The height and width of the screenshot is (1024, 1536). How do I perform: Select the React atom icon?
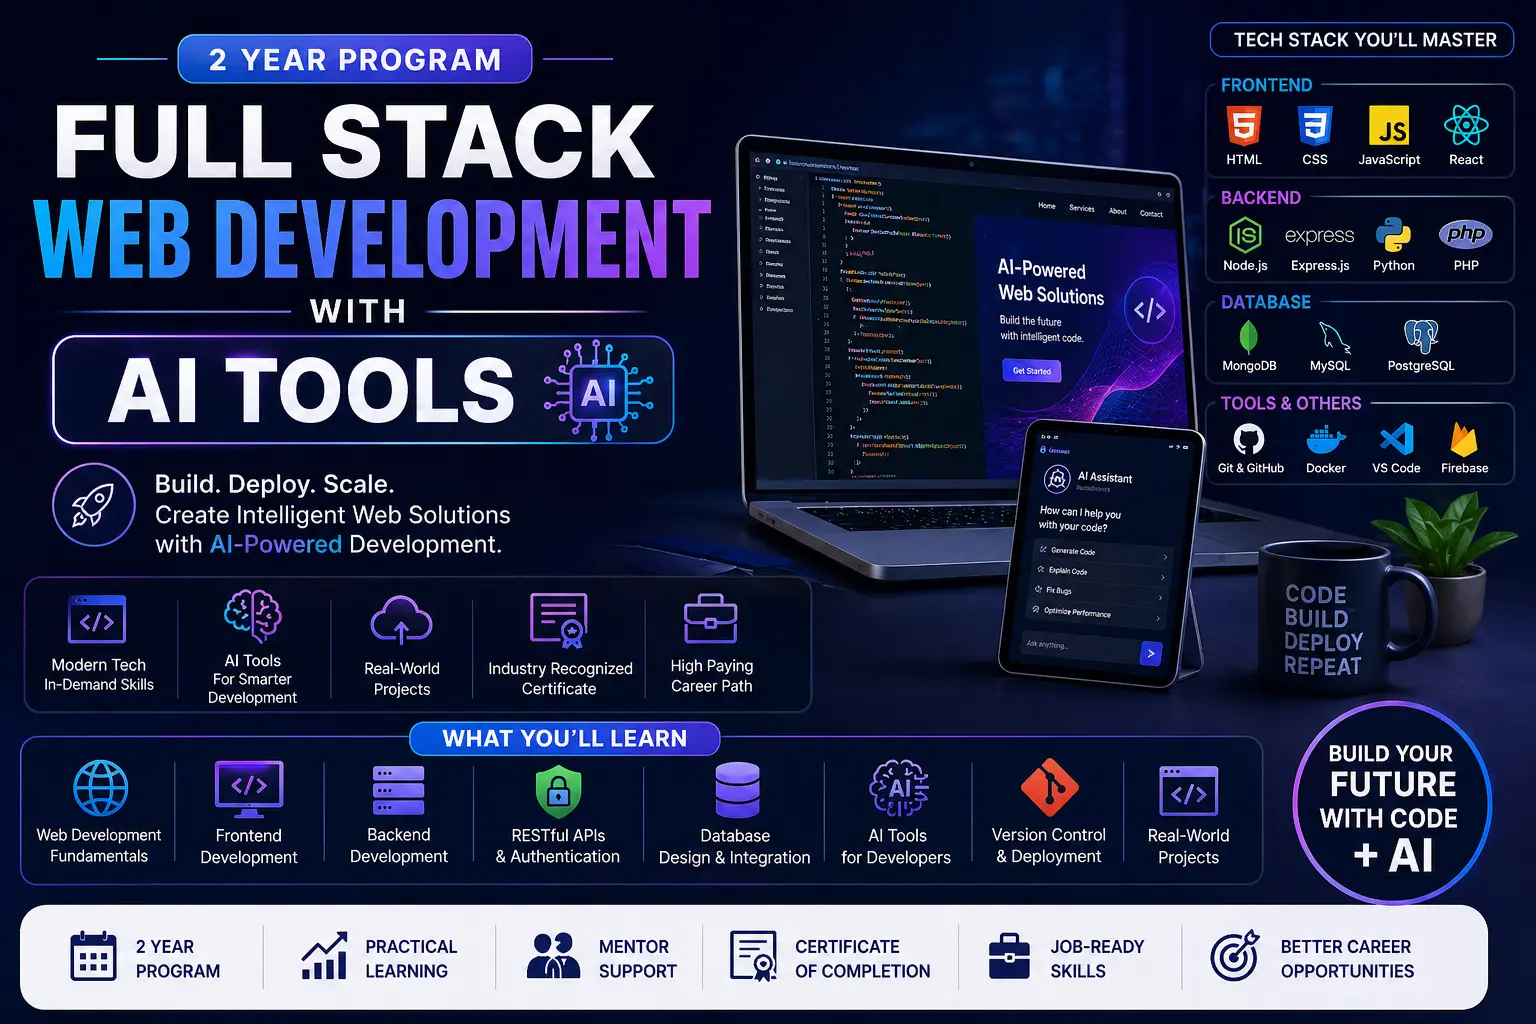tap(1465, 126)
